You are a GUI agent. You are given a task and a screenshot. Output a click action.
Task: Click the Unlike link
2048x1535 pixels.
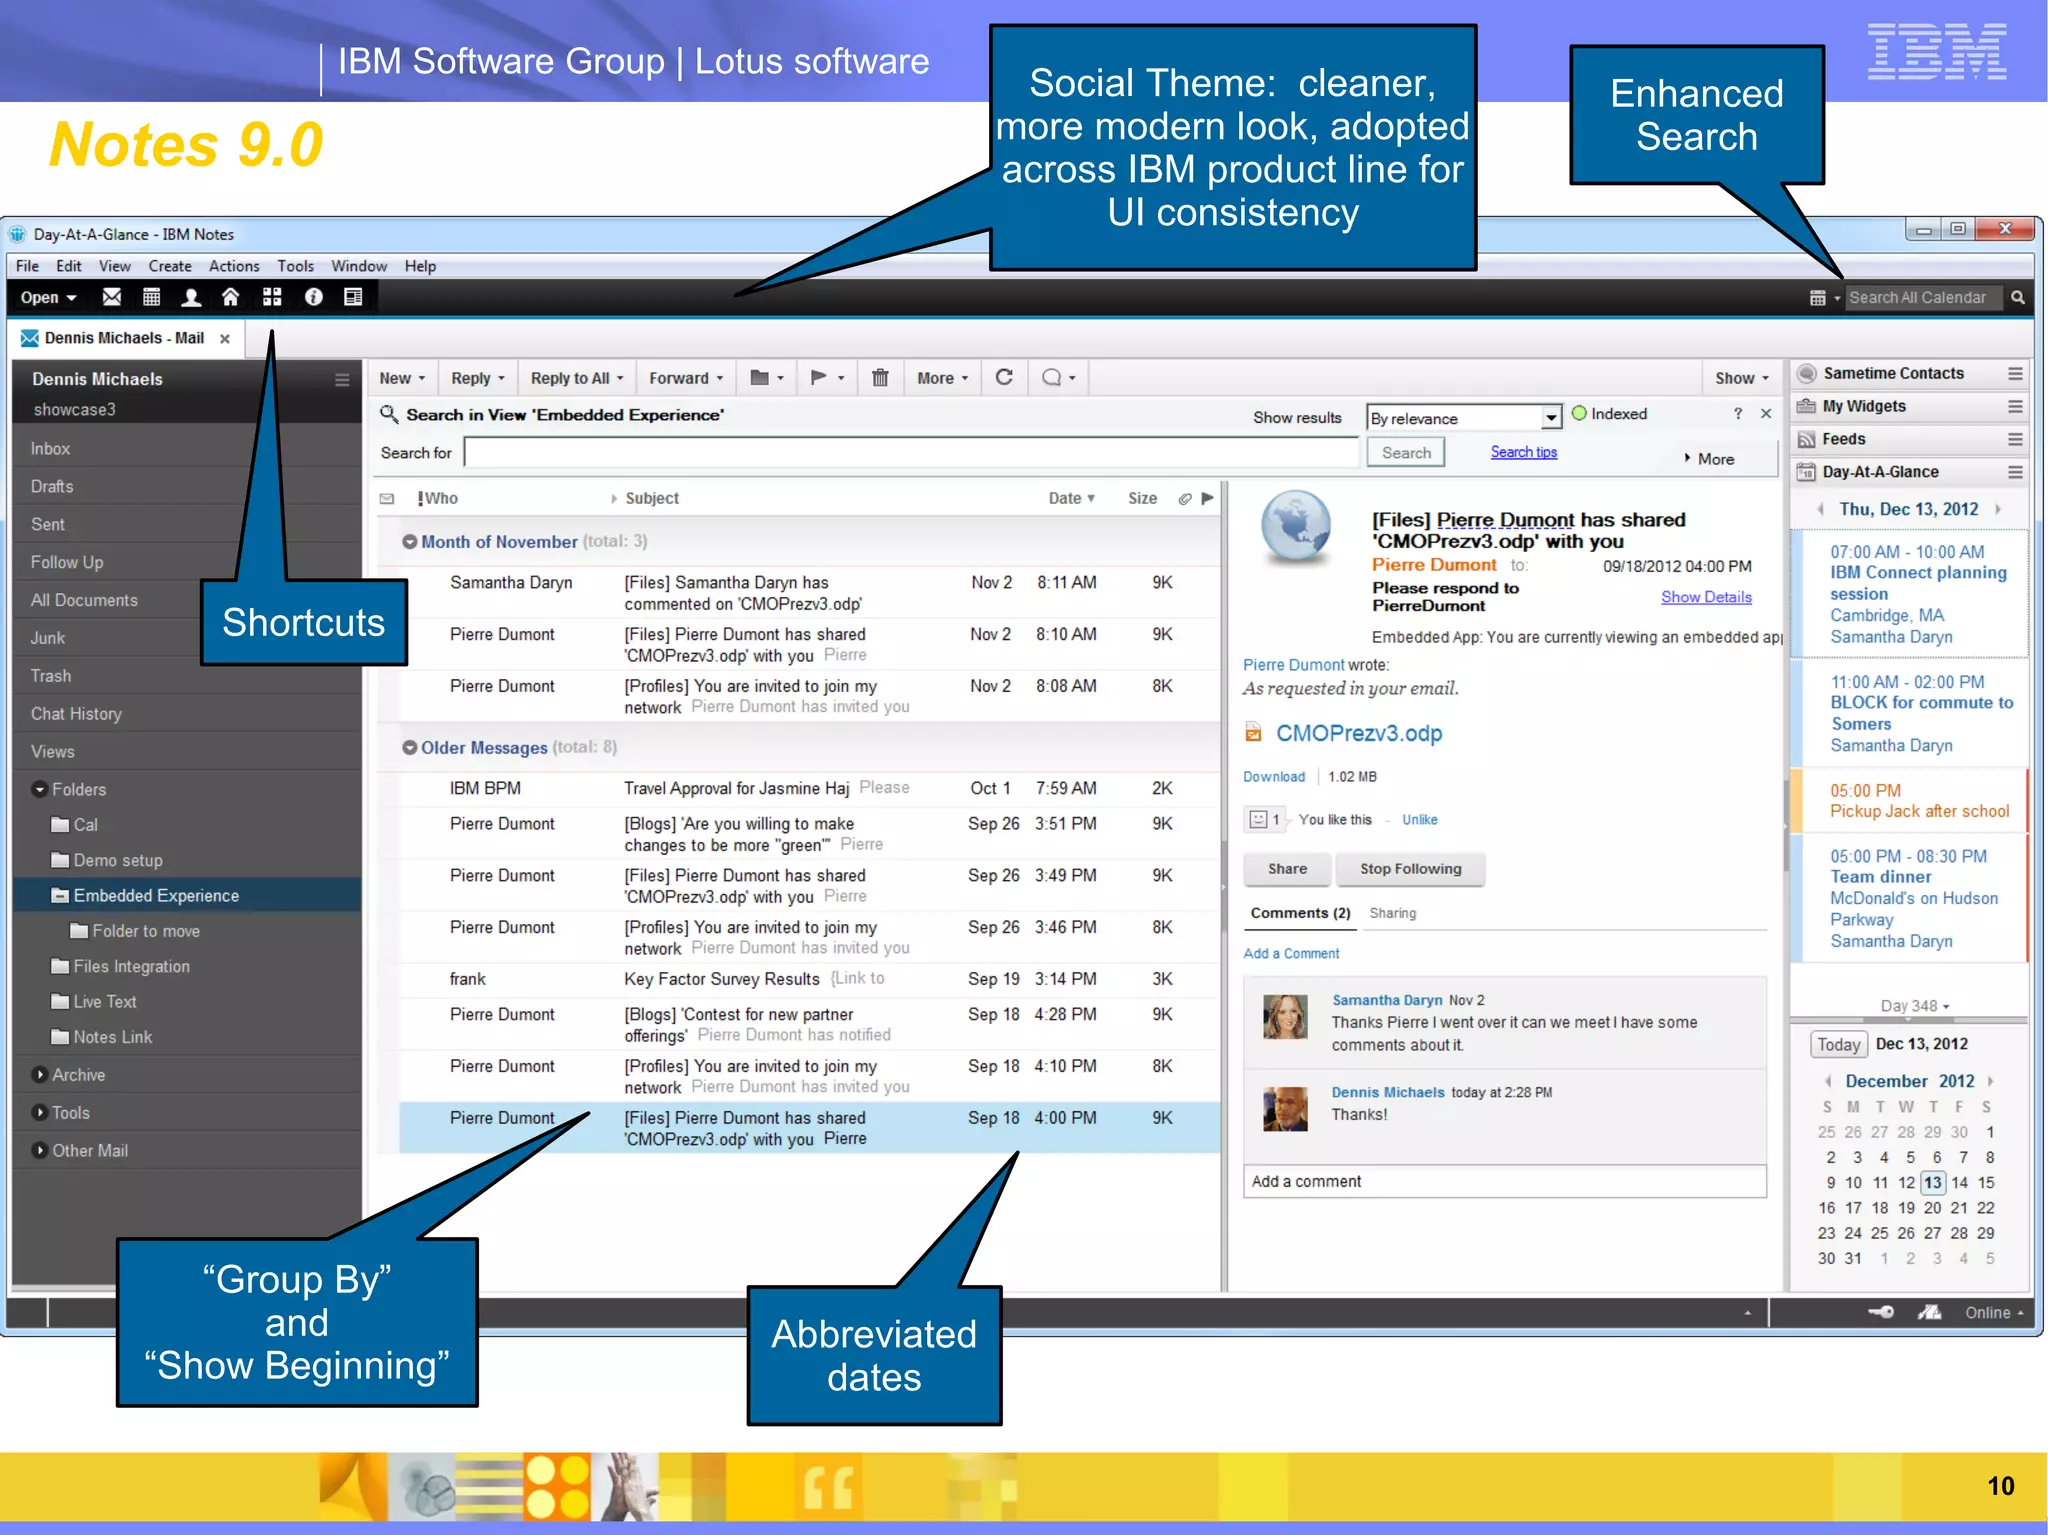point(1419,820)
